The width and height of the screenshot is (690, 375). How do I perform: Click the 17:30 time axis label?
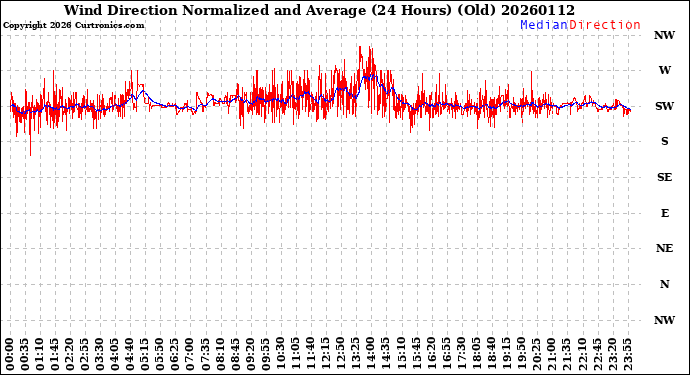[461, 355]
